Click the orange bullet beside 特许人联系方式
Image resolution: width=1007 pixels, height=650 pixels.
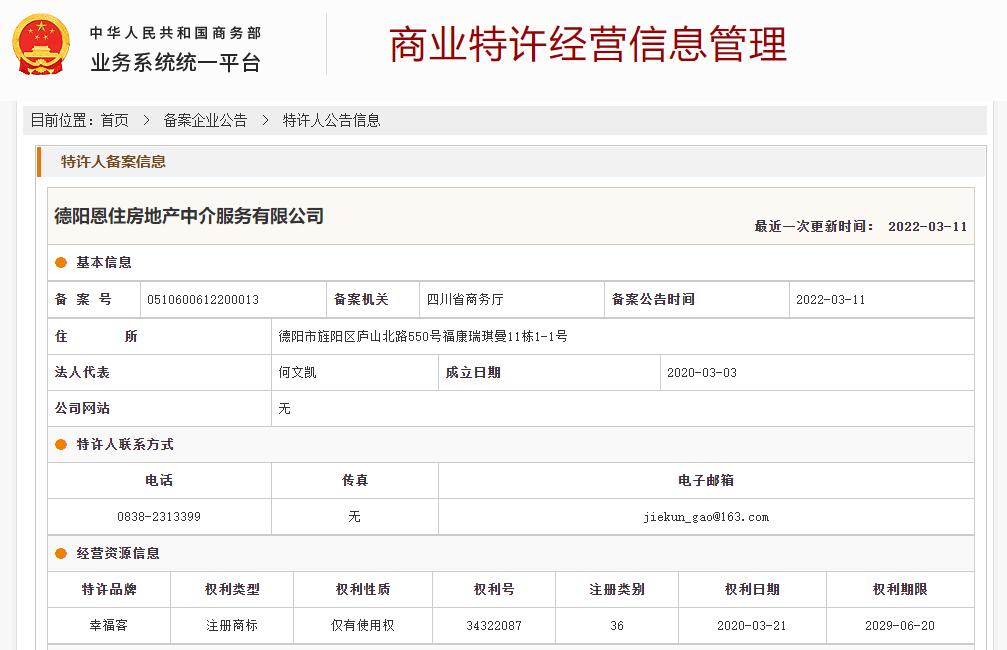coord(61,444)
